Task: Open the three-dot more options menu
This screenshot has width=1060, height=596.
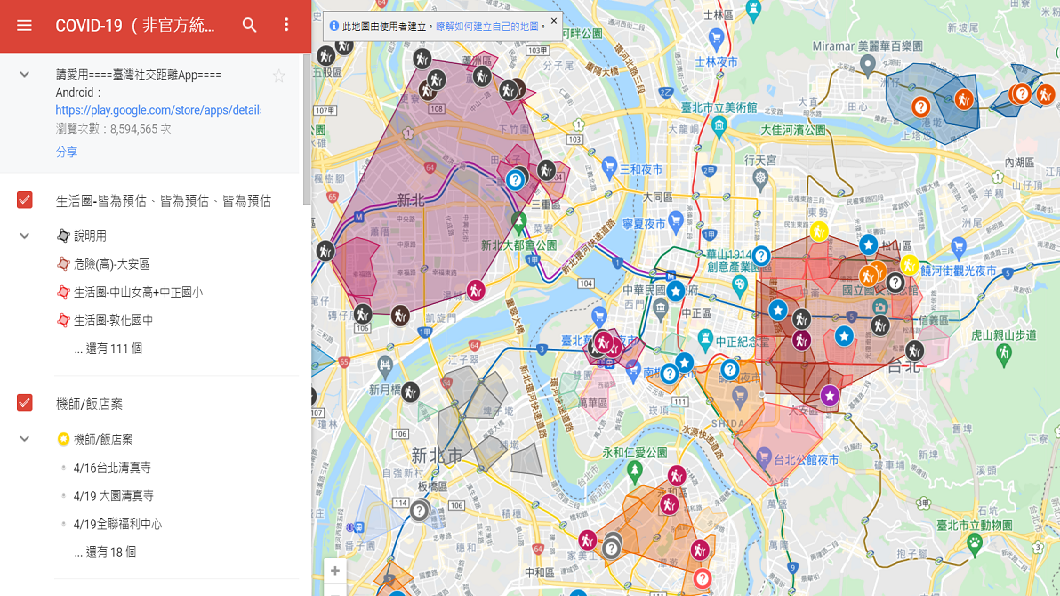Action: coord(287,25)
